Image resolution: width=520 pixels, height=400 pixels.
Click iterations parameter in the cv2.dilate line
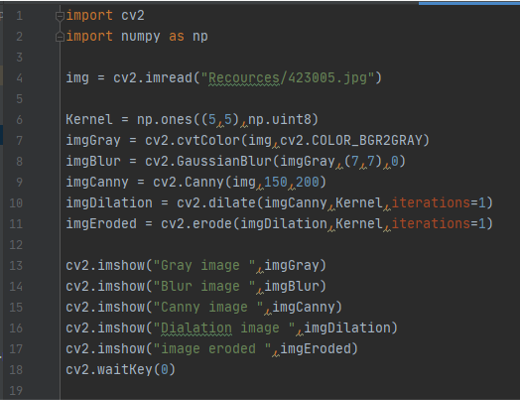[431, 203]
